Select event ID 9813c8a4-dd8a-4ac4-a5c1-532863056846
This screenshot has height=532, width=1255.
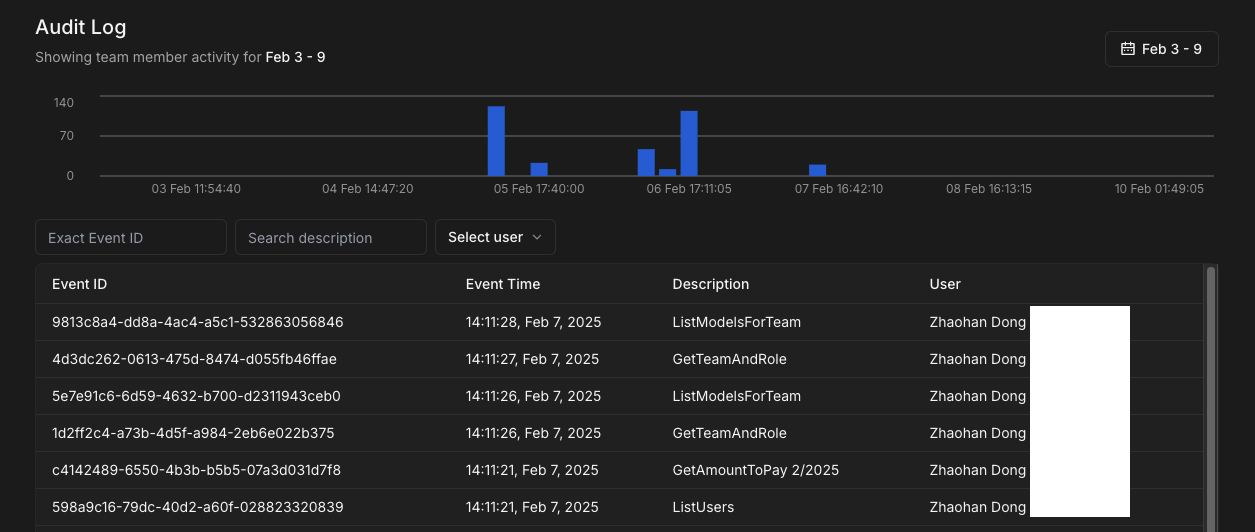click(x=198, y=322)
